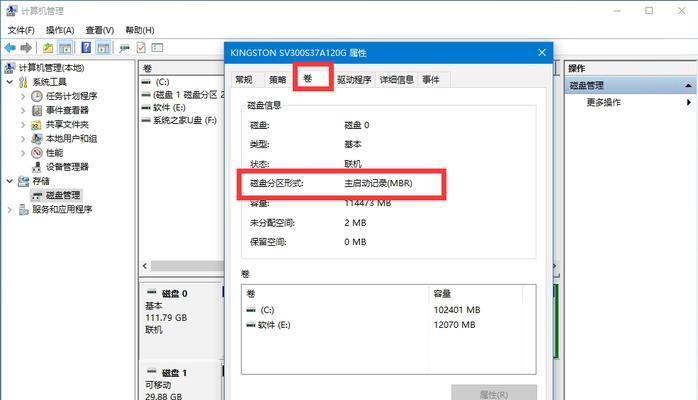The width and height of the screenshot is (698, 400).
Task: Click the 磁盘 0 disk icon in the lower pane
Action: [152, 293]
